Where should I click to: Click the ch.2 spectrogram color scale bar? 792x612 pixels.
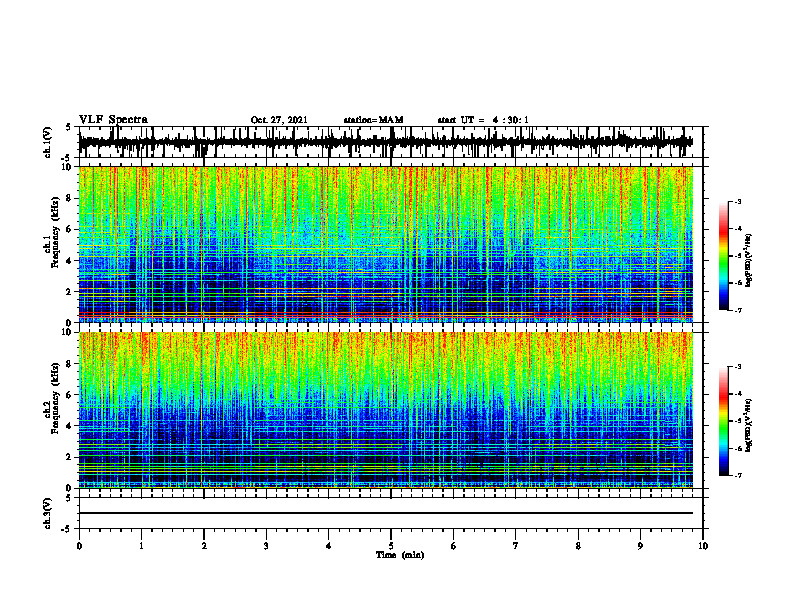click(723, 421)
